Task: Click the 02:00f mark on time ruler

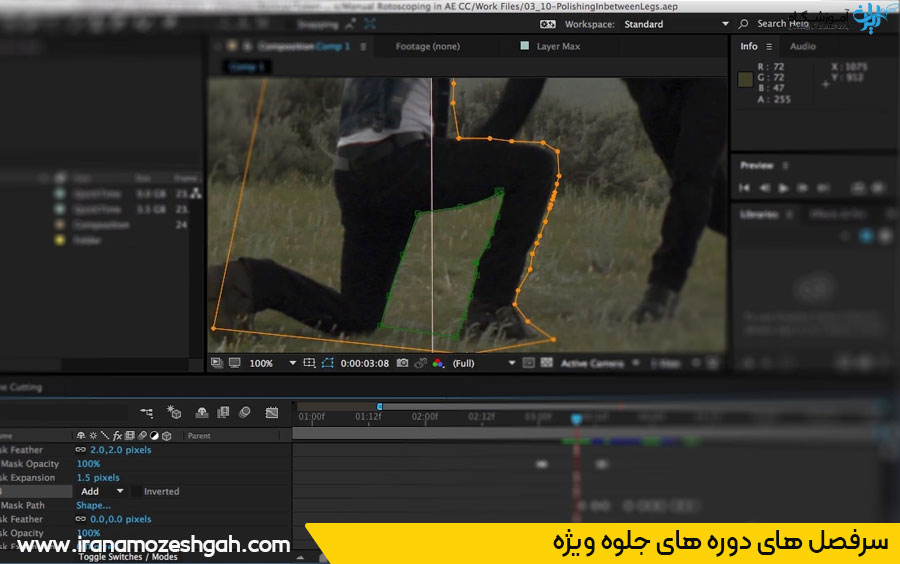Action: point(425,417)
